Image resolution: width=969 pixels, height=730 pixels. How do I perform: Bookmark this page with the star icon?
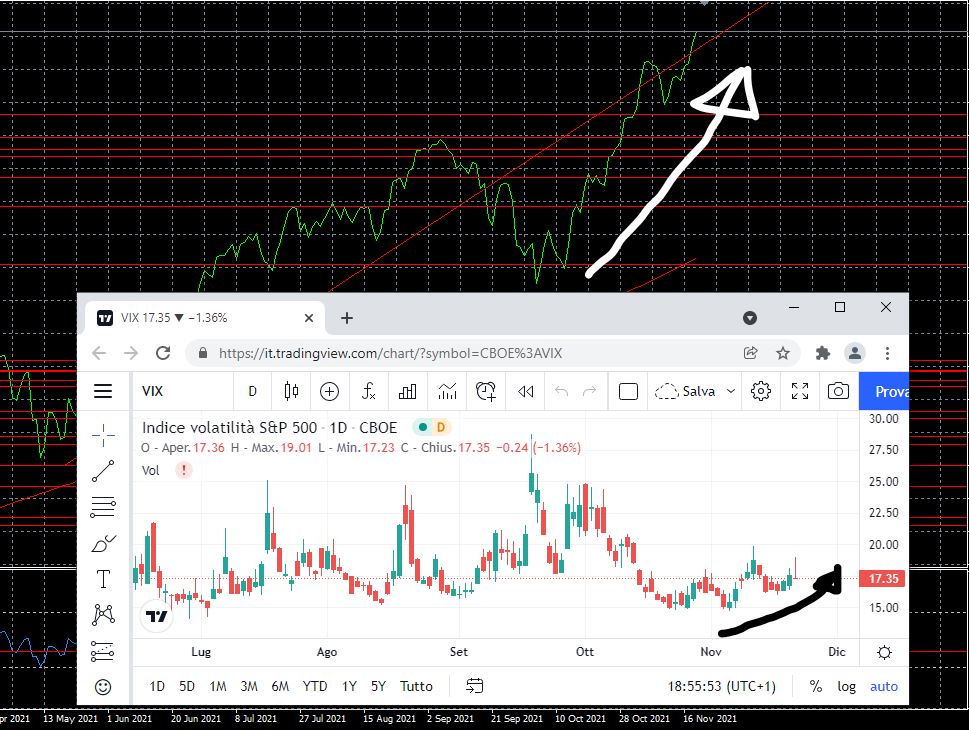pyautogui.click(x=783, y=353)
